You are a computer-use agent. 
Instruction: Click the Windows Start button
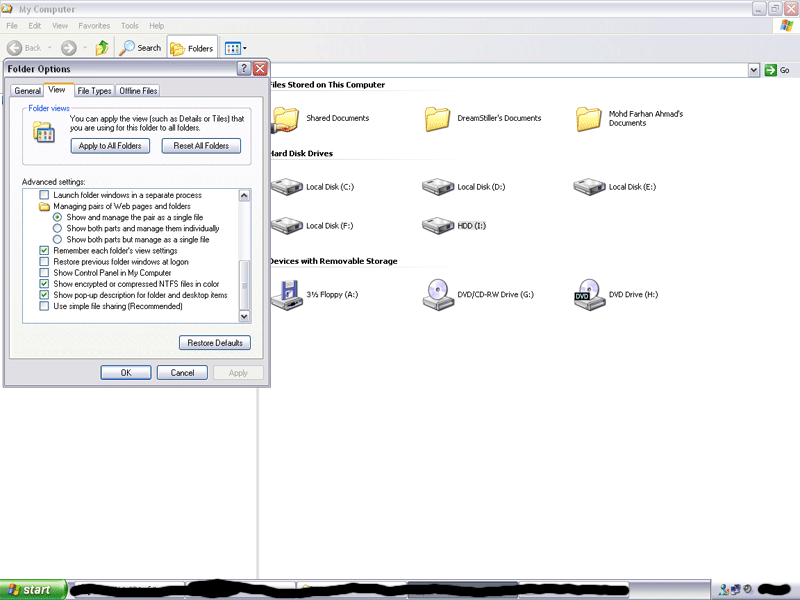coord(33,590)
